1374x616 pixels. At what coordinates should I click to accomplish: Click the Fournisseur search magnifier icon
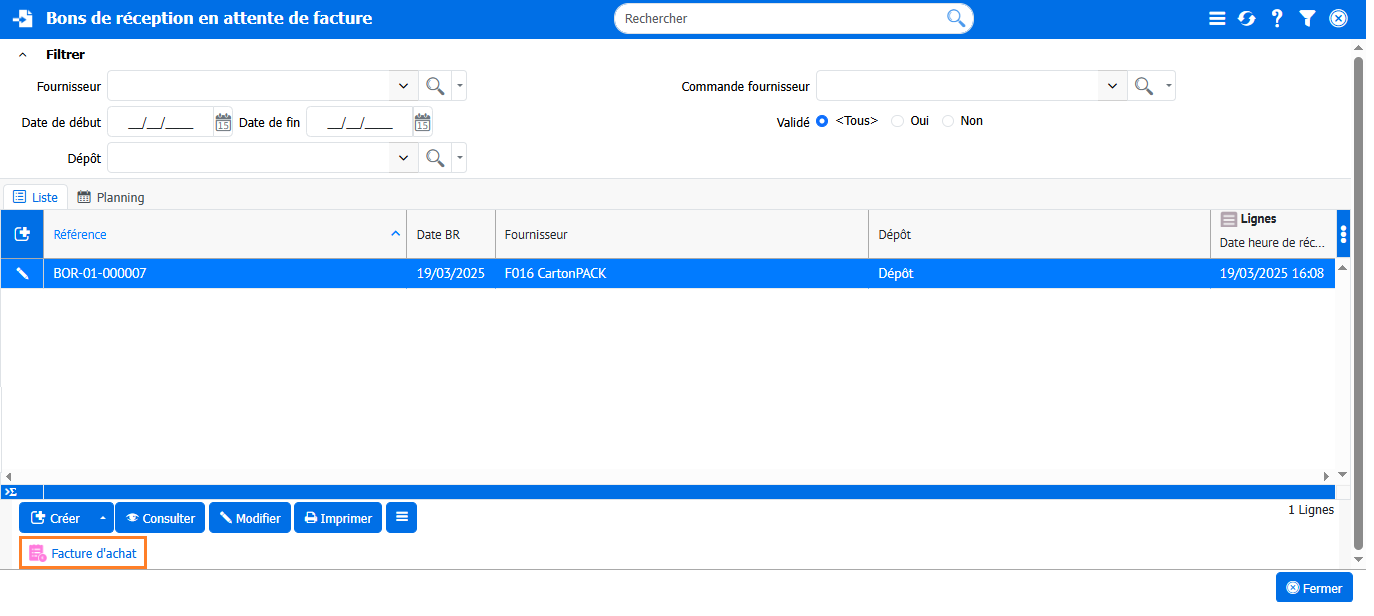[435, 86]
